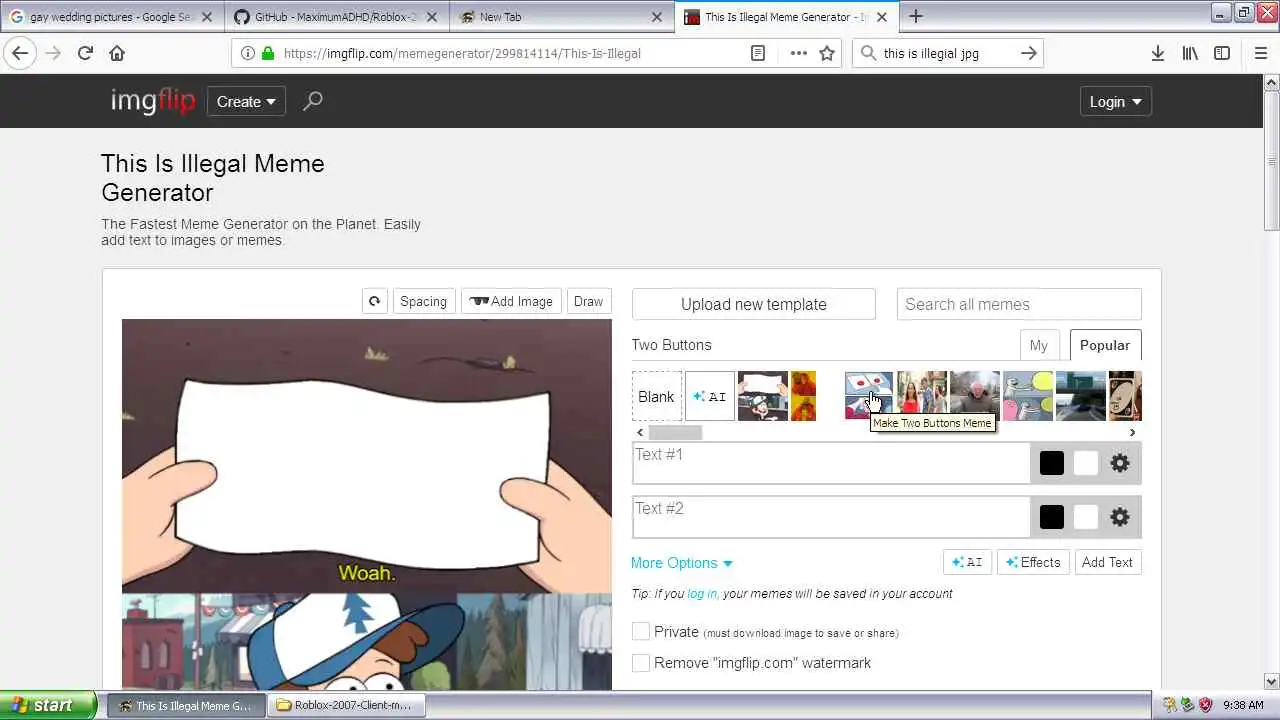Open the Login dropdown
Viewport: 1280px width, 720px height.
point(1115,101)
